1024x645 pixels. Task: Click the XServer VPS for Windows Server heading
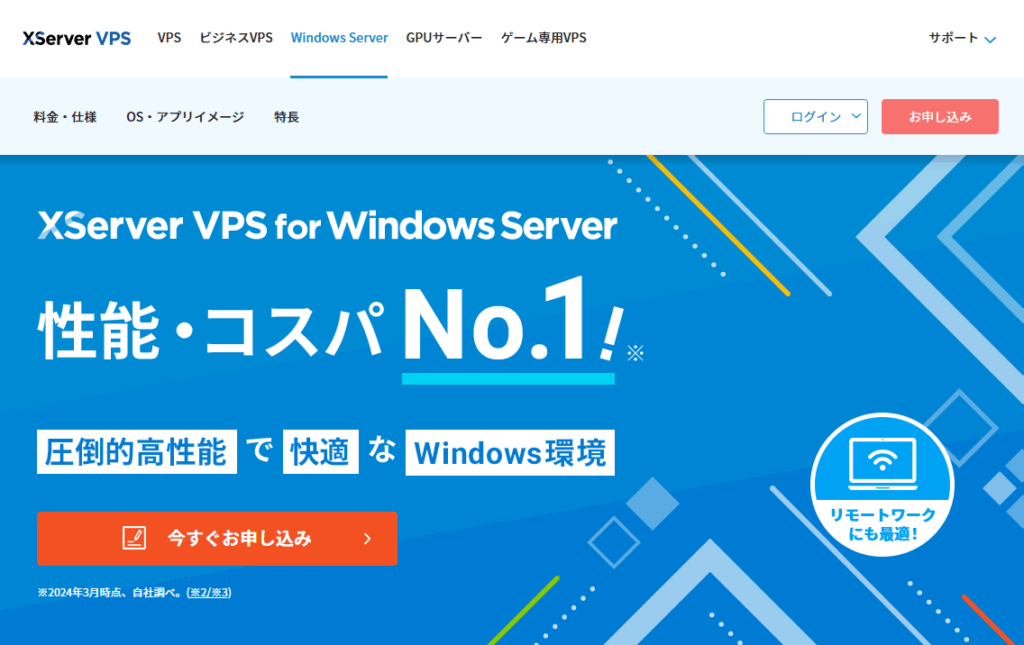327,225
